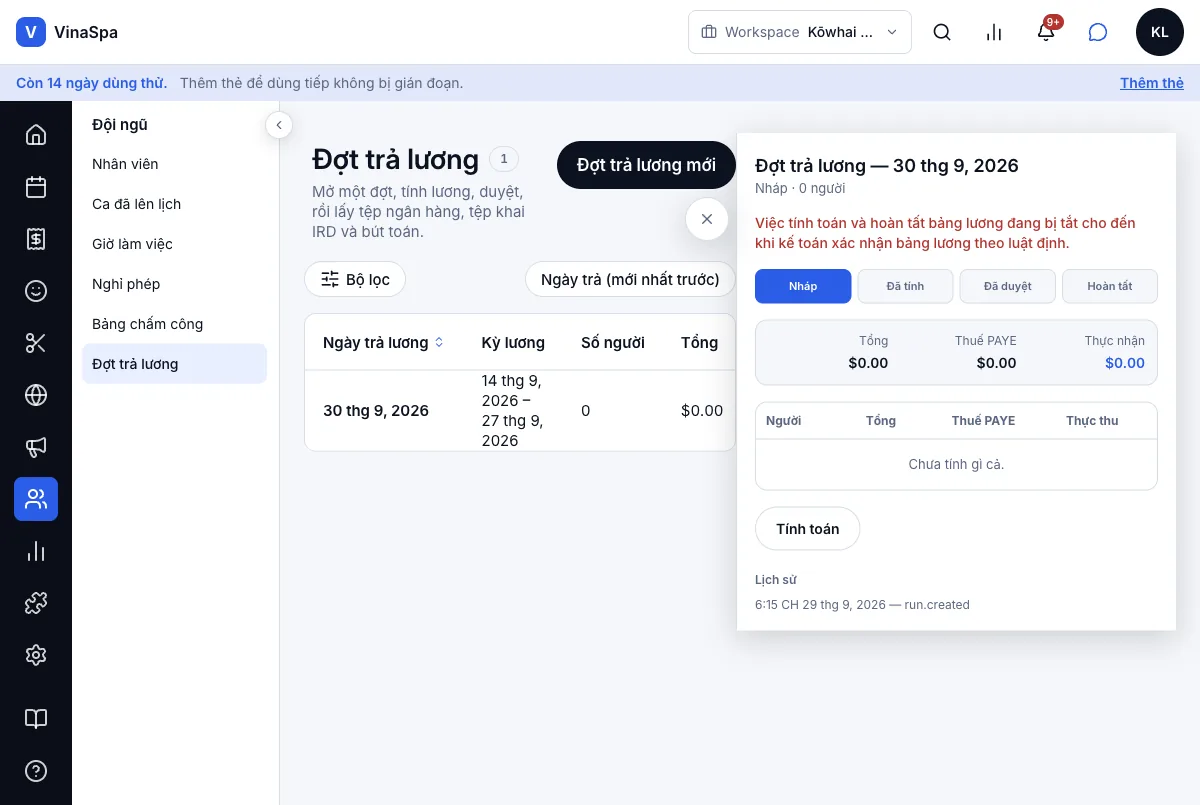Open the smiley customers icon in sidebar
The width and height of the screenshot is (1200, 805).
[x=36, y=290]
